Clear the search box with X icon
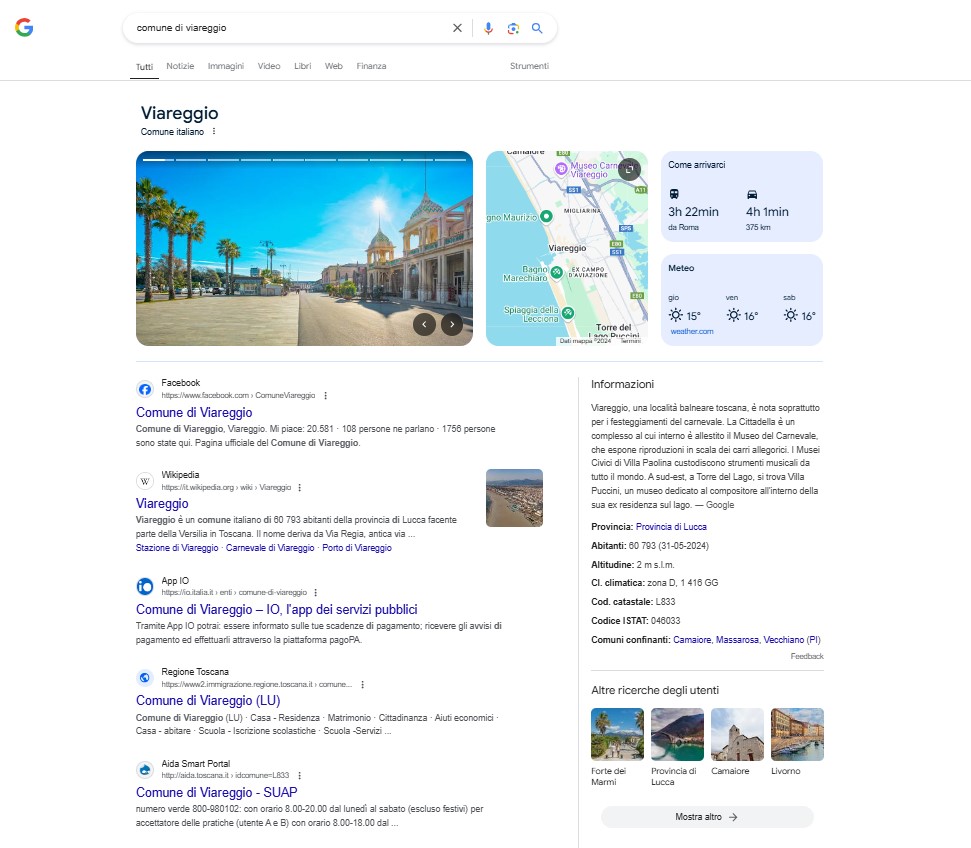Viewport: 971px width, 848px height. (x=457, y=28)
